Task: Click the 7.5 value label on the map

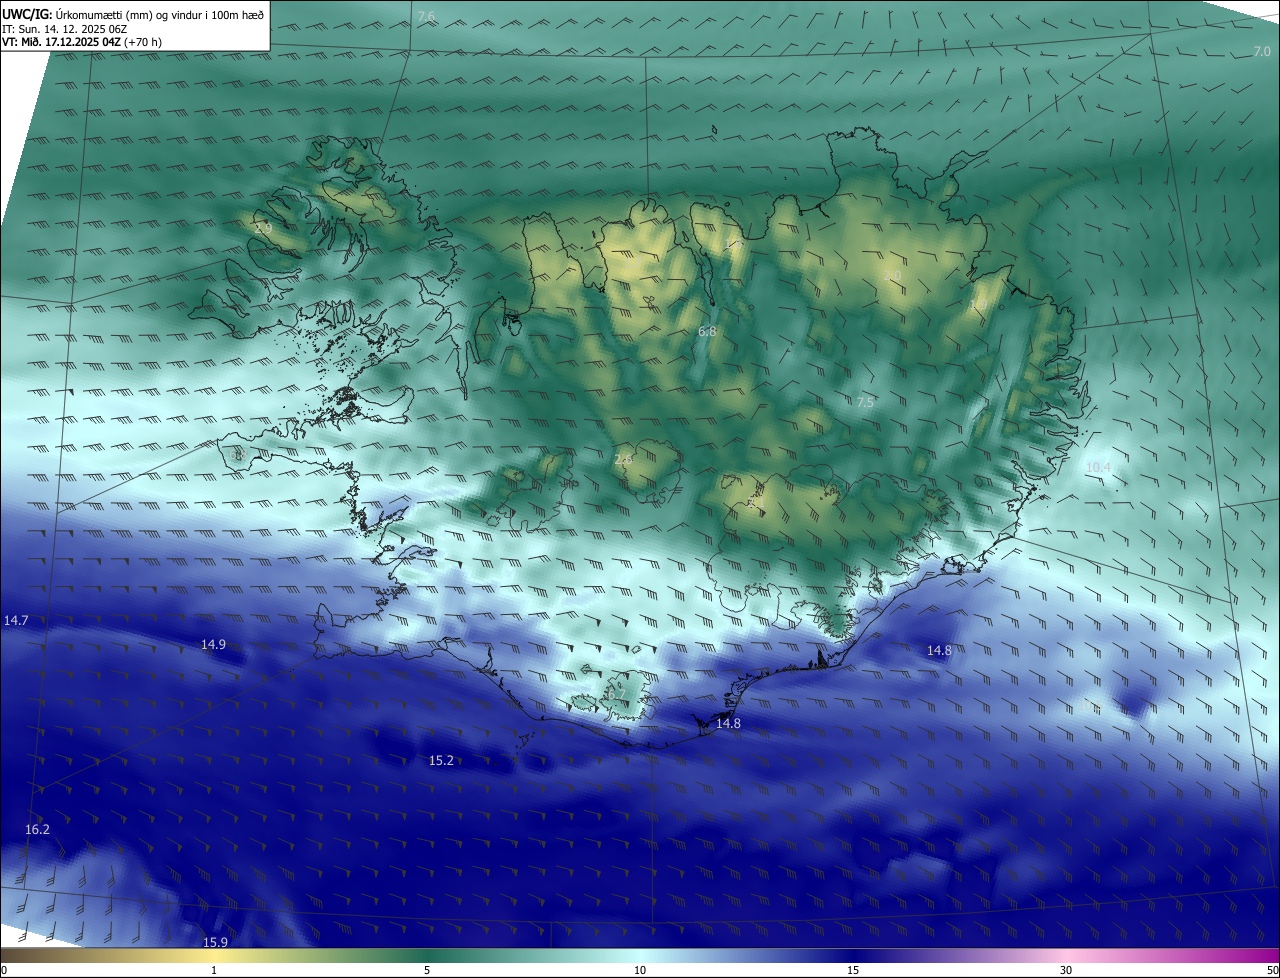Action: click(x=865, y=402)
